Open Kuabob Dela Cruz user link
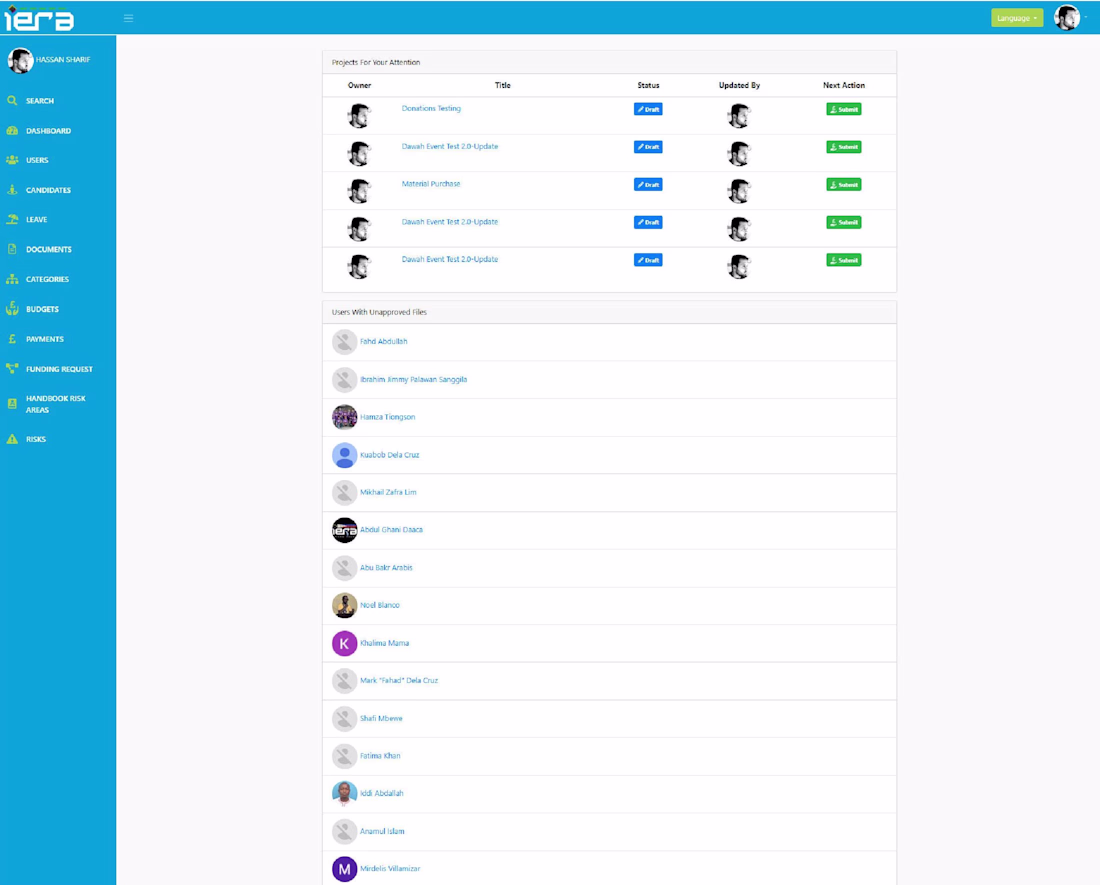 [x=389, y=454]
